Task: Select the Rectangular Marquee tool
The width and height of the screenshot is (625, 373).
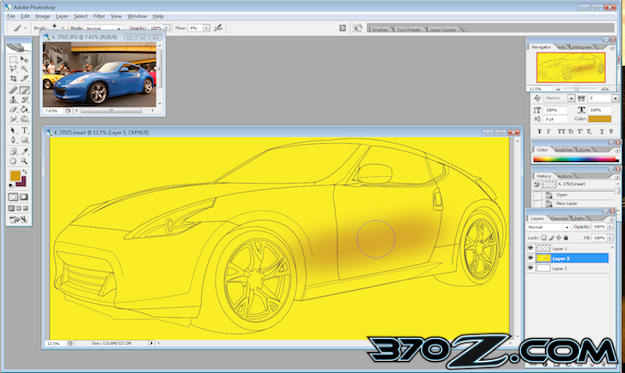Action: [13, 59]
